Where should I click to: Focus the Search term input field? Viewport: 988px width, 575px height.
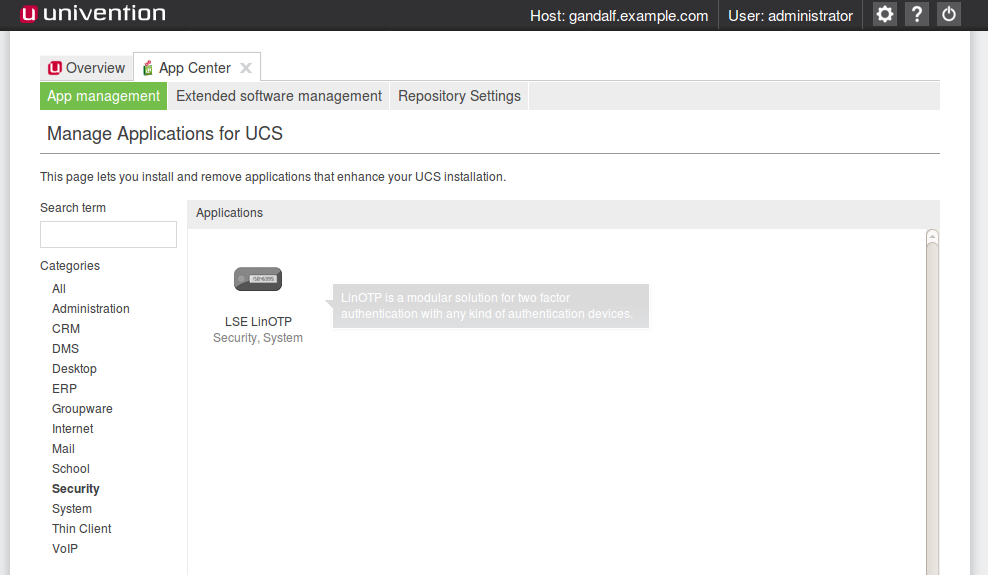pos(108,235)
